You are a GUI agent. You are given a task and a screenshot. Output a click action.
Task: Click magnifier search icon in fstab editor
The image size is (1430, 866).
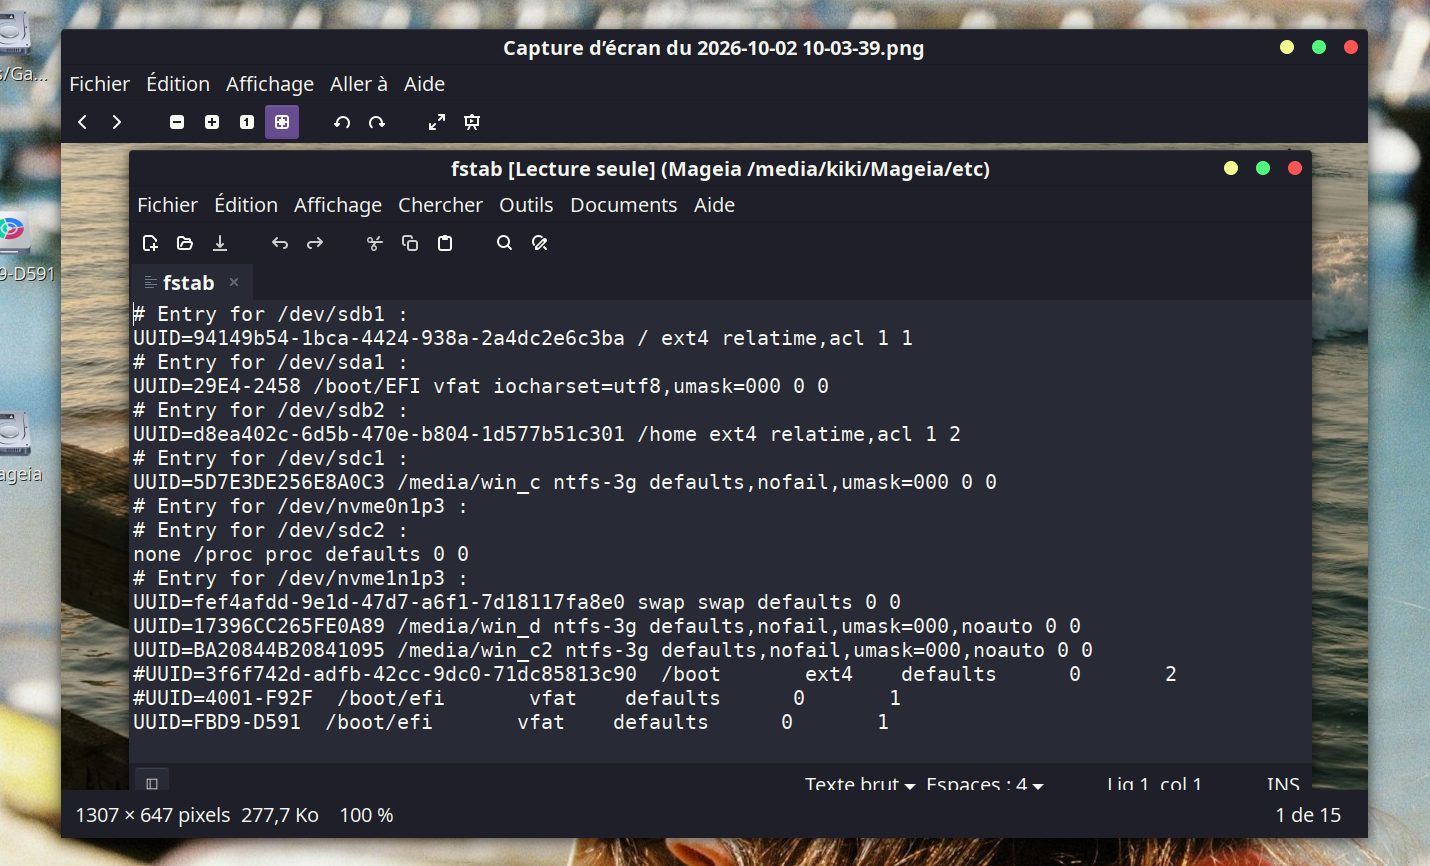505,243
